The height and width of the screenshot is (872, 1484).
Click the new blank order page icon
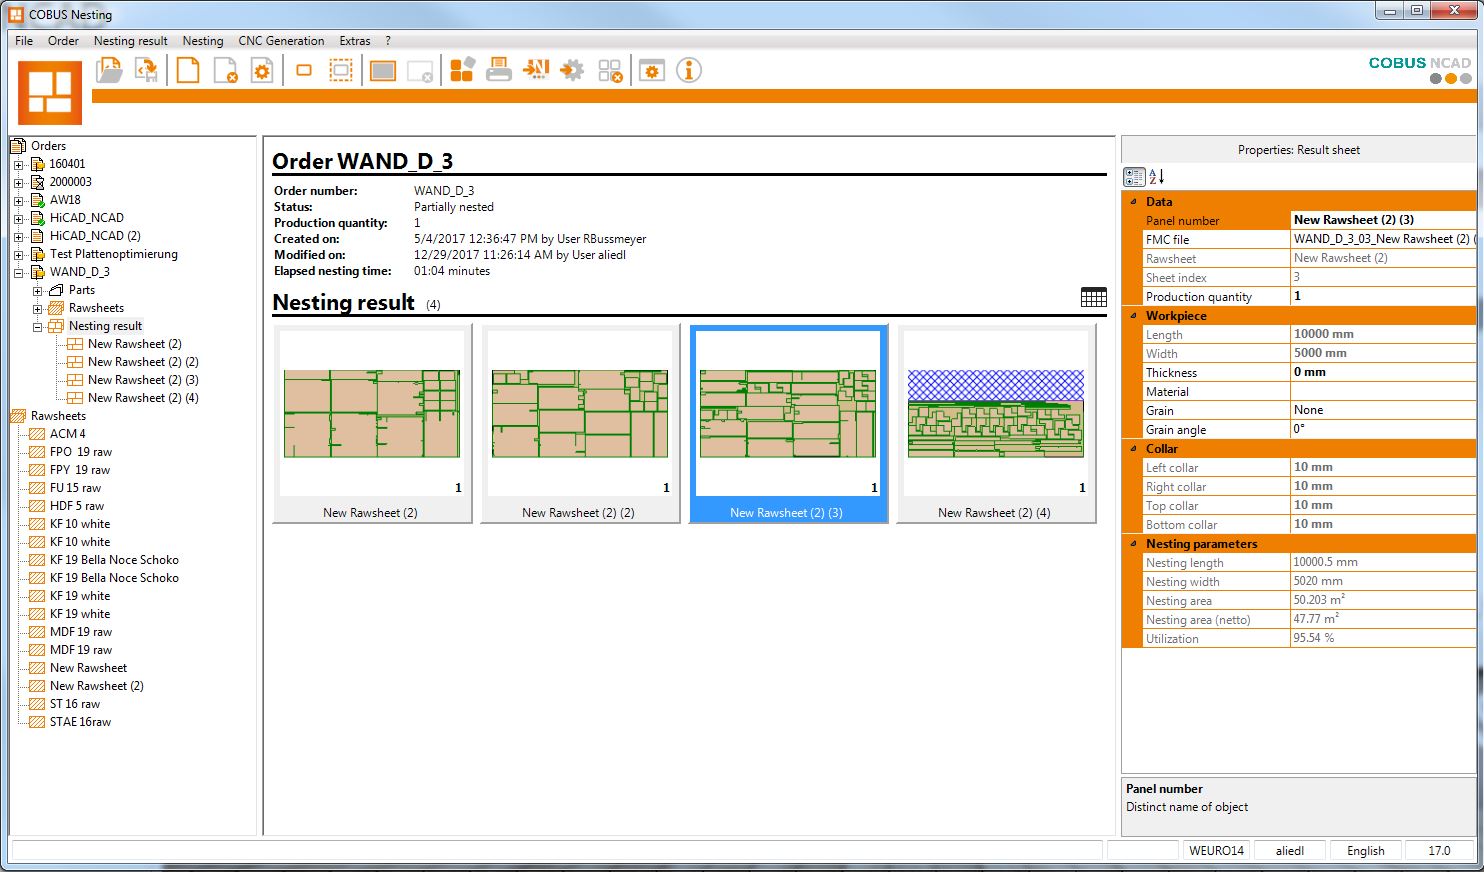[188, 70]
